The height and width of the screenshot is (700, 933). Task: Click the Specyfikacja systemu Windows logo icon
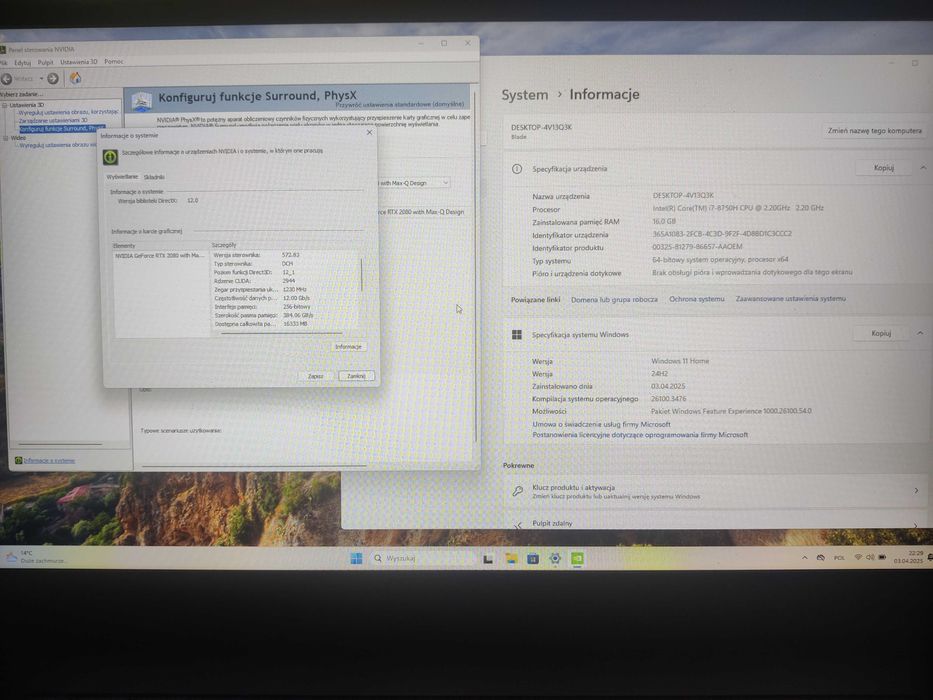[516, 335]
